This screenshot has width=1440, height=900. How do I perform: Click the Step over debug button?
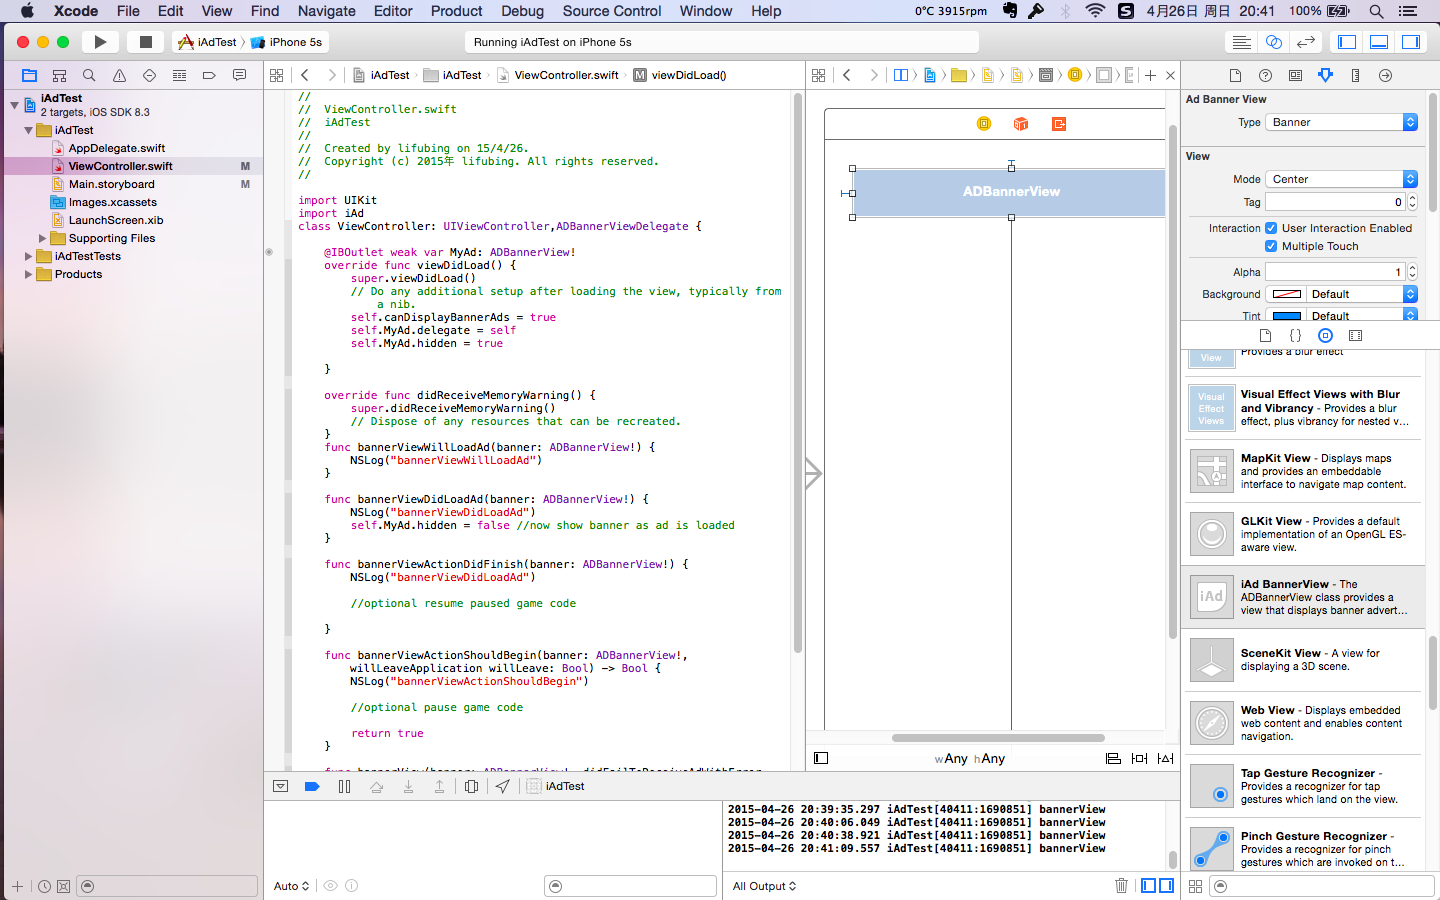click(x=376, y=786)
